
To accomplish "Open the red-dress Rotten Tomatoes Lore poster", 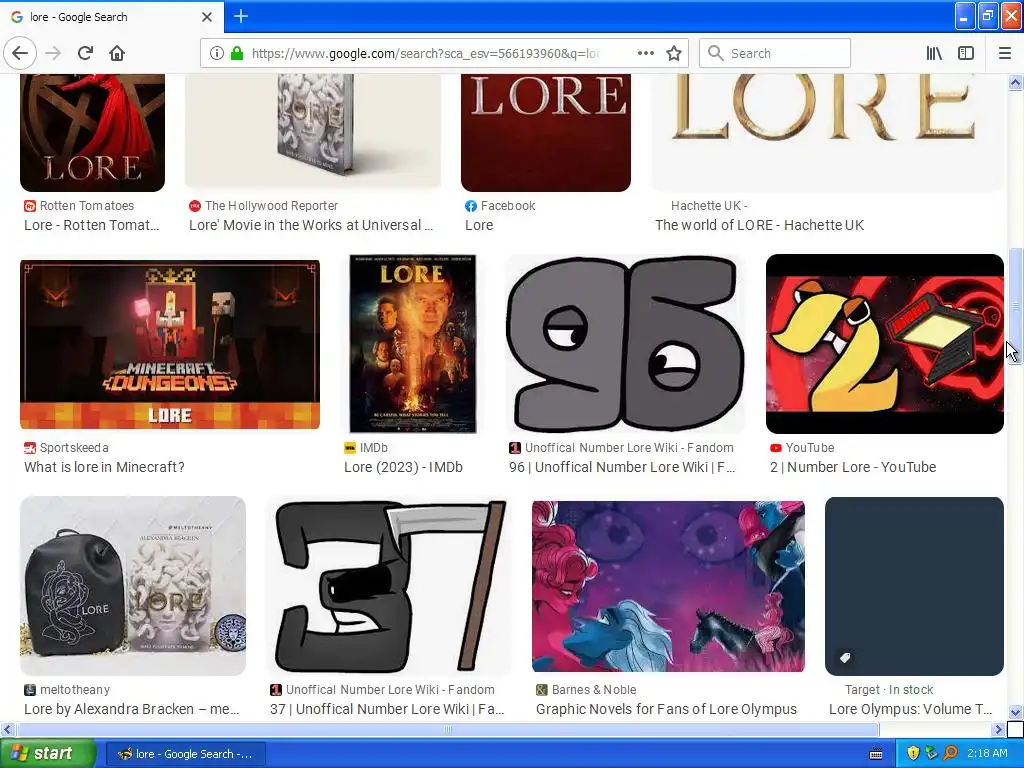I will (x=92, y=133).
